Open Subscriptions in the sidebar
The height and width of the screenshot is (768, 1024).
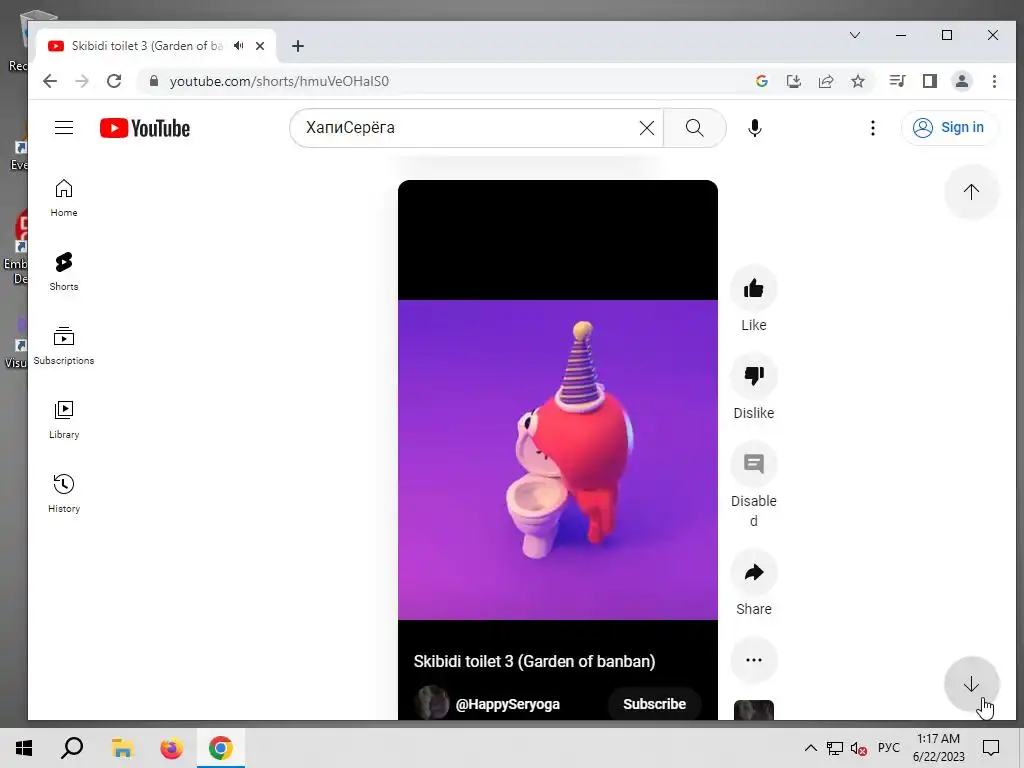(x=64, y=345)
